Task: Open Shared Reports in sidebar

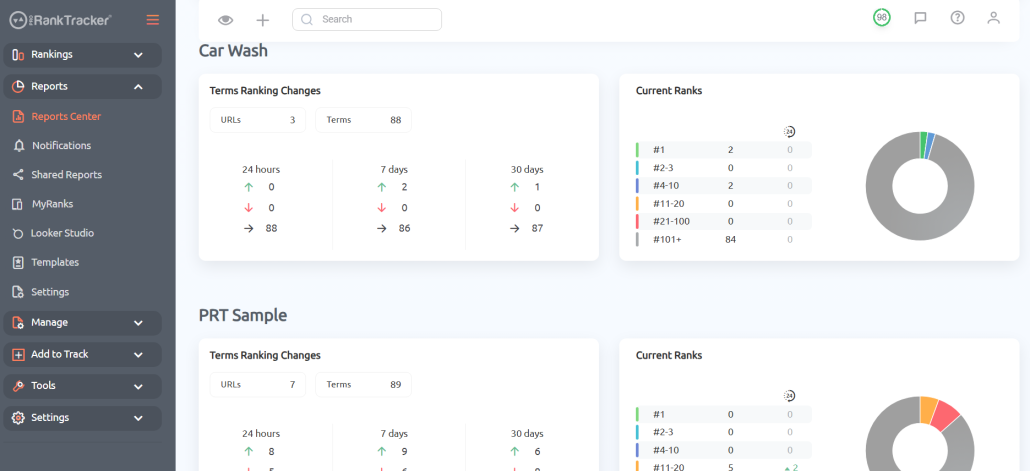Action: pyautogui.click(x=66, y=175)
